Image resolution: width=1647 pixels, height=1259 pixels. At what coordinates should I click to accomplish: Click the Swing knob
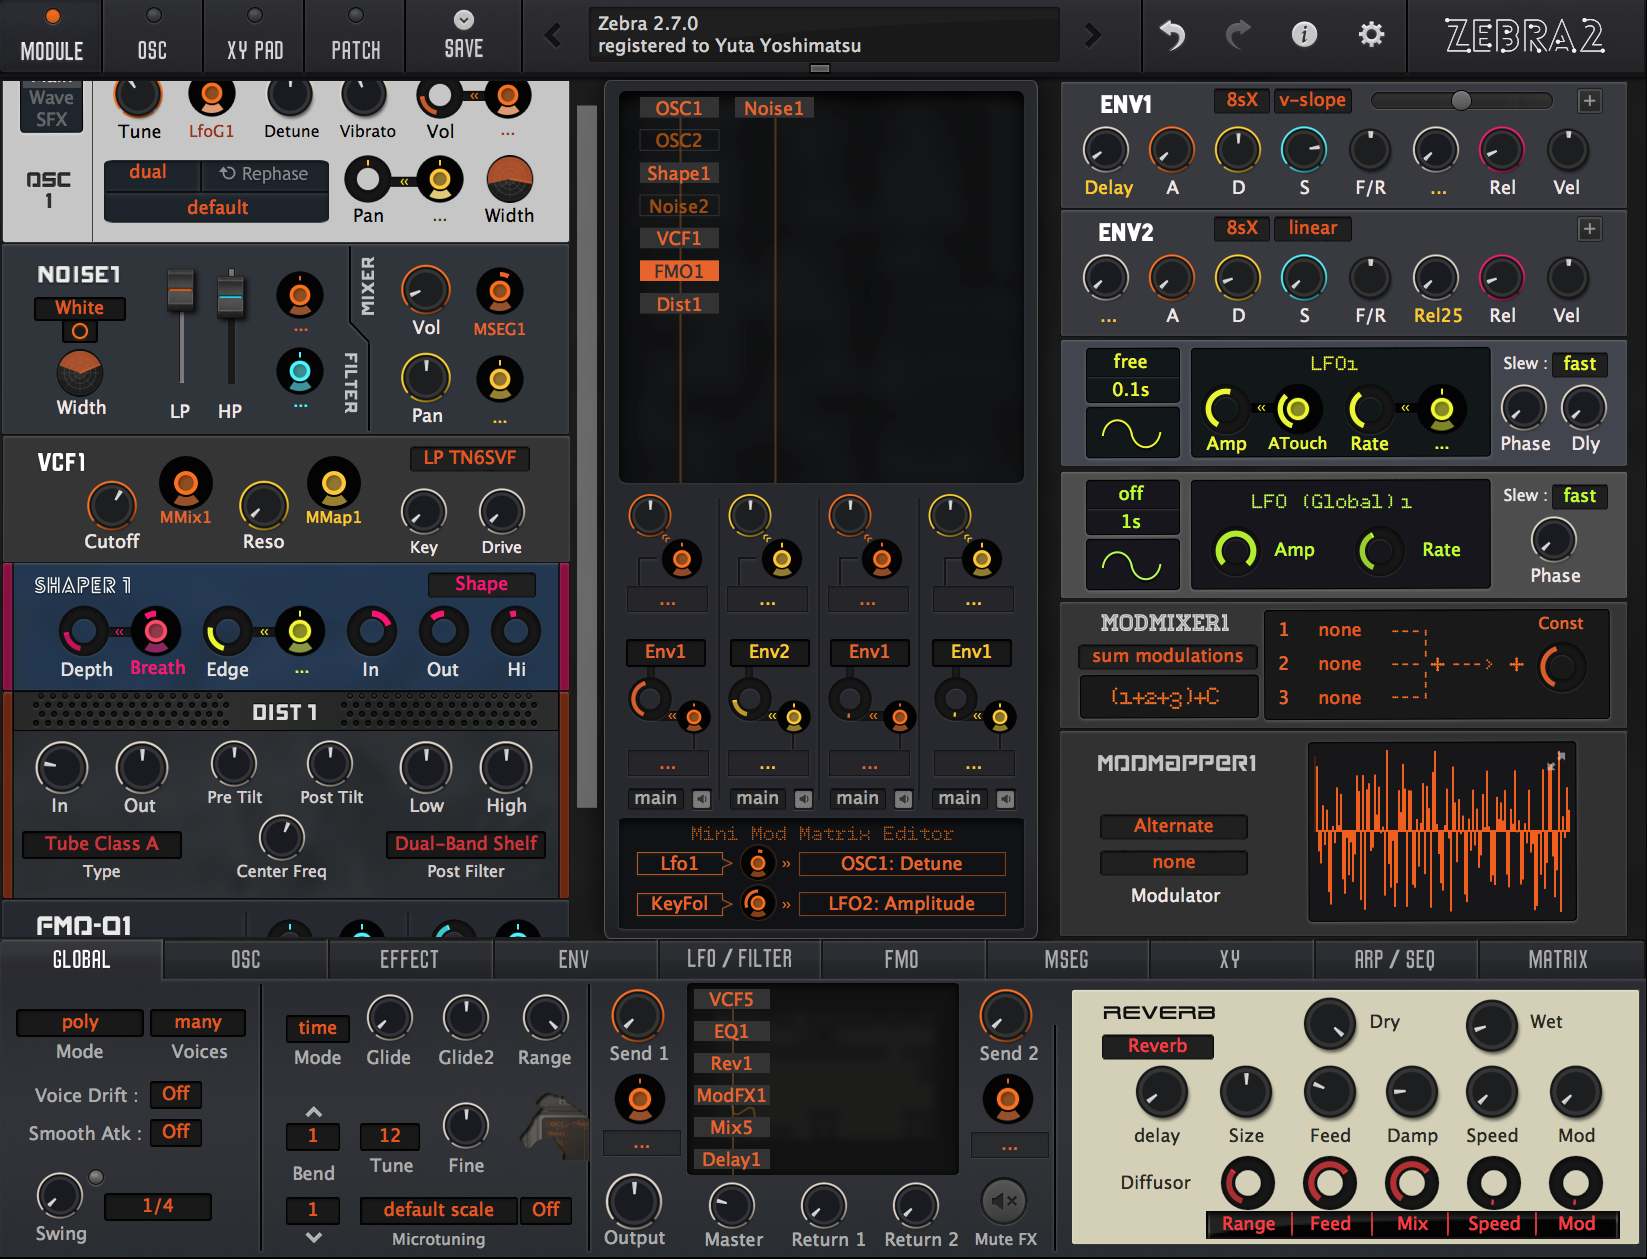60,1196
